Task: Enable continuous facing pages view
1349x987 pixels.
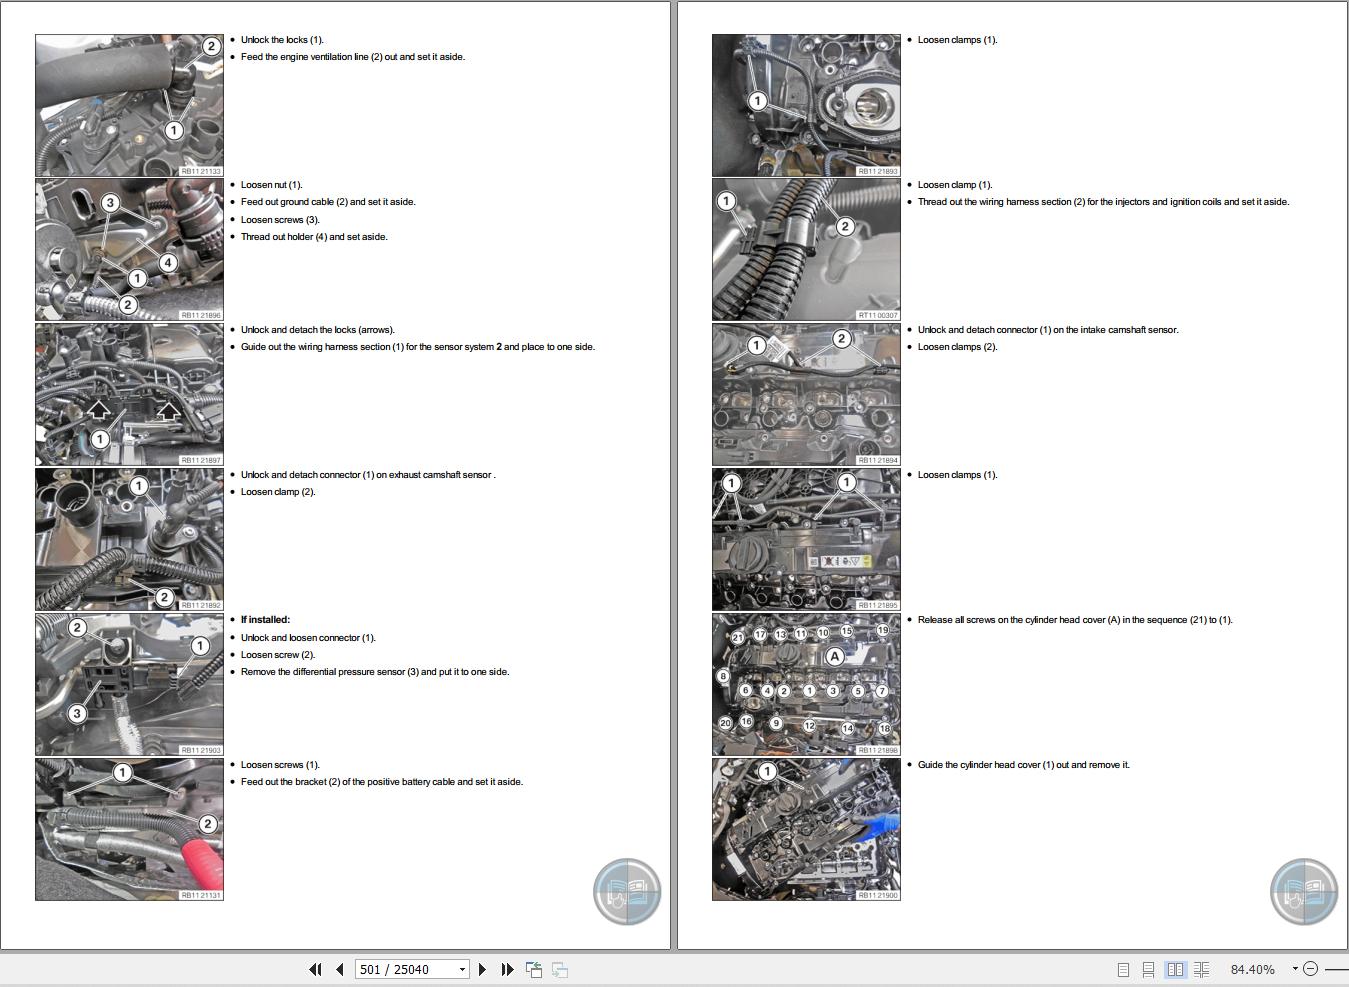Action: coord(1201,969)
